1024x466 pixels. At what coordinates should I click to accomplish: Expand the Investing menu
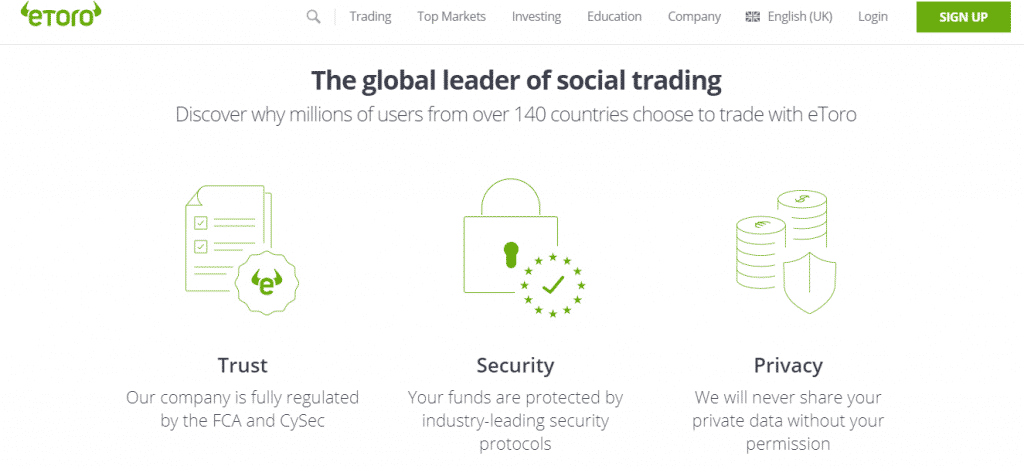click(x=536, y=17)
